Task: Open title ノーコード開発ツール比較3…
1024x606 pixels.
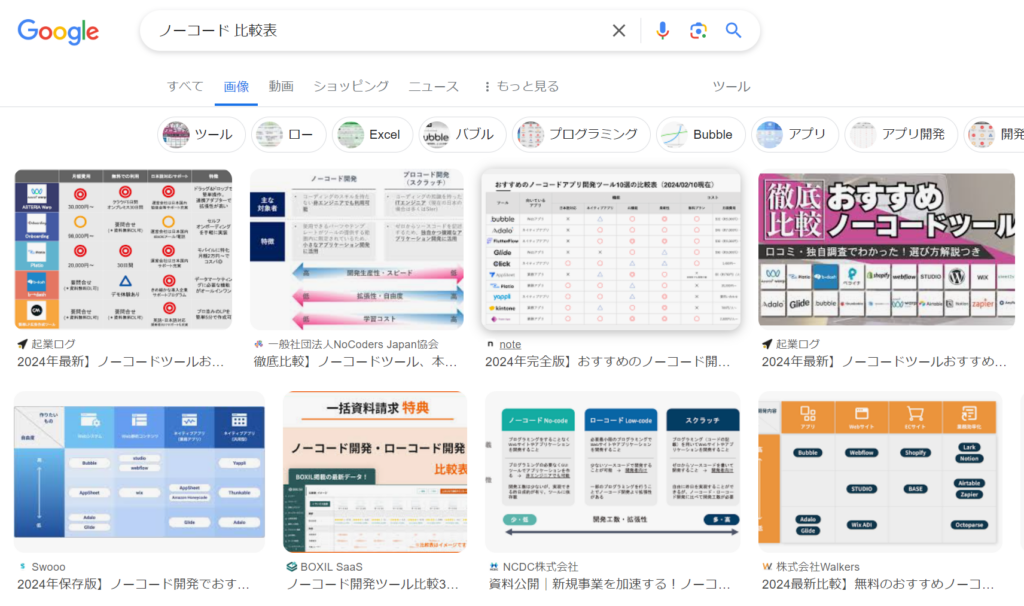Action: (x=372, y=584)
